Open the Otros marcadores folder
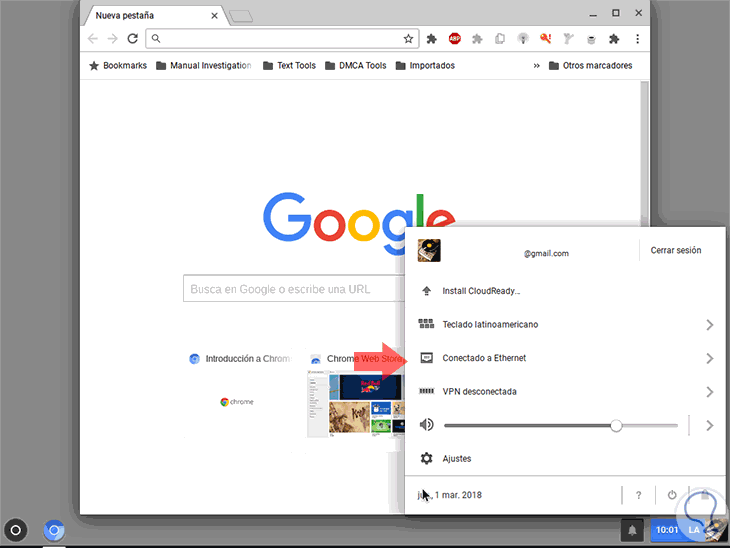The height and width of the screenshot is (548, 730). 590,66
